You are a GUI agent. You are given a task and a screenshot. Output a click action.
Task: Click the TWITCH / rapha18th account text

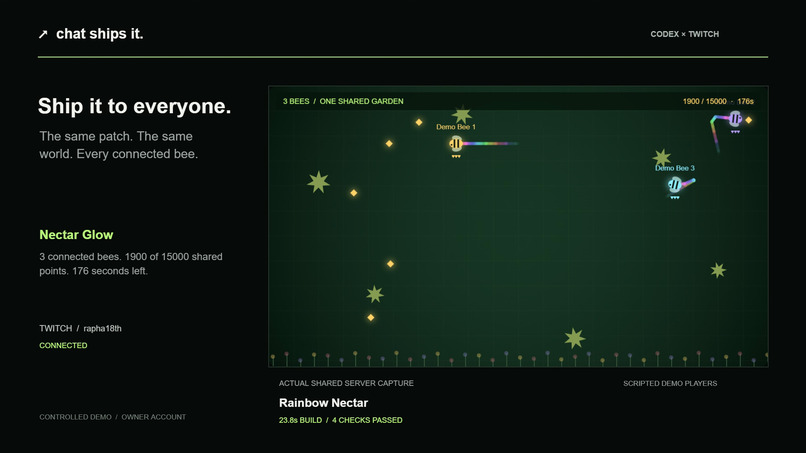(81, 328)
